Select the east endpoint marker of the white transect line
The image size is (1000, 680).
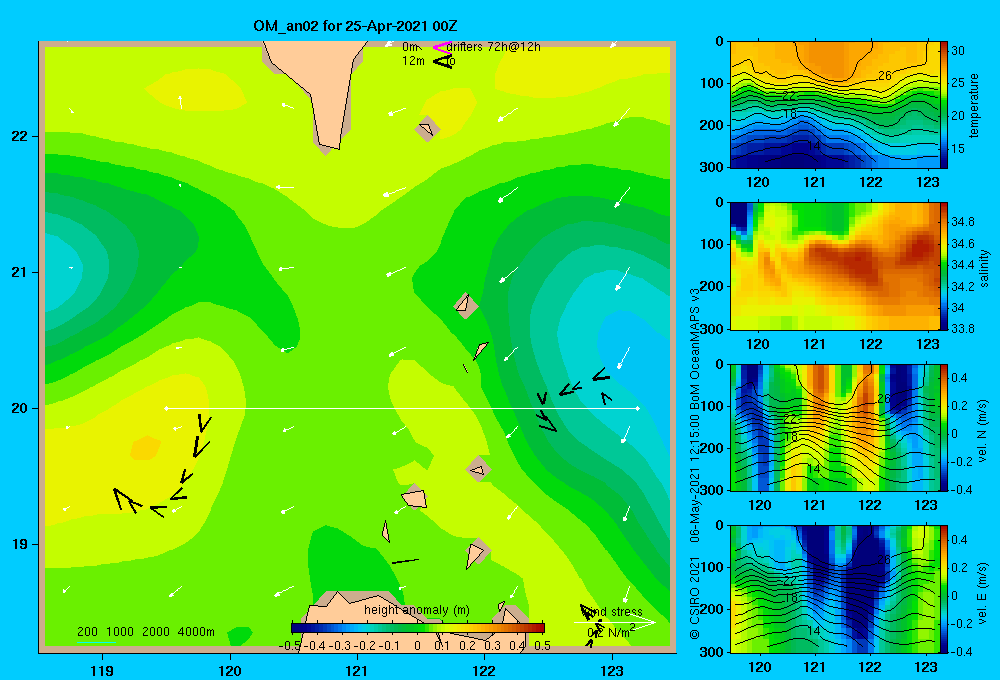(637, 408)
